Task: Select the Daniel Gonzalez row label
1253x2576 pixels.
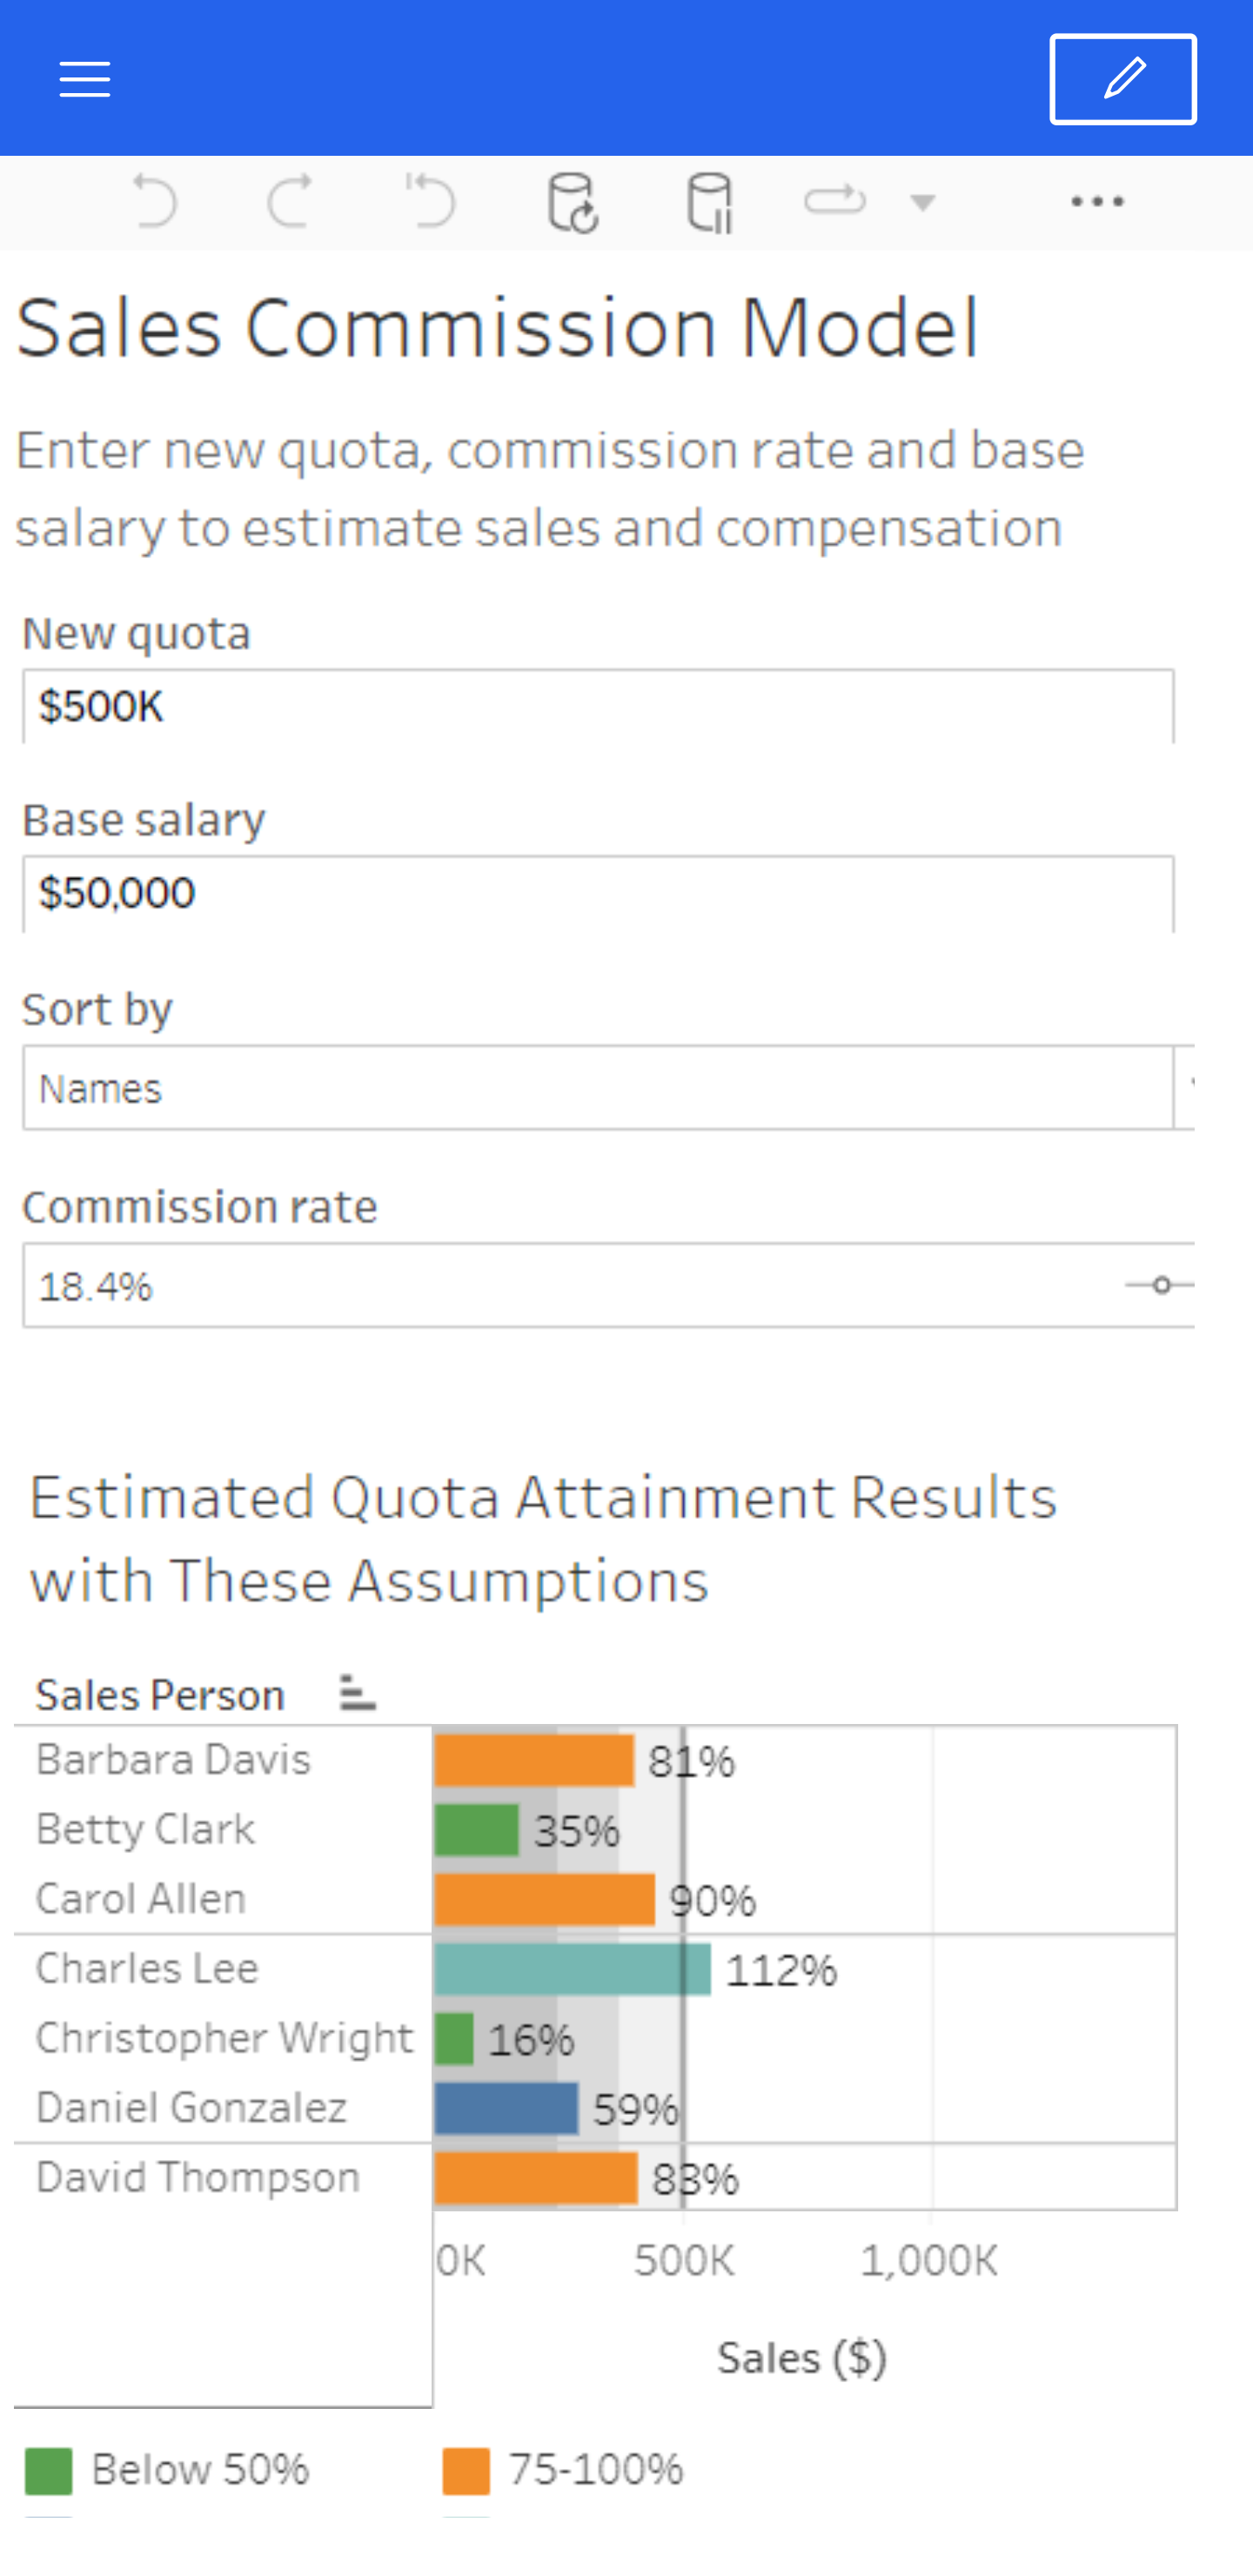Action: (192, 2107)
